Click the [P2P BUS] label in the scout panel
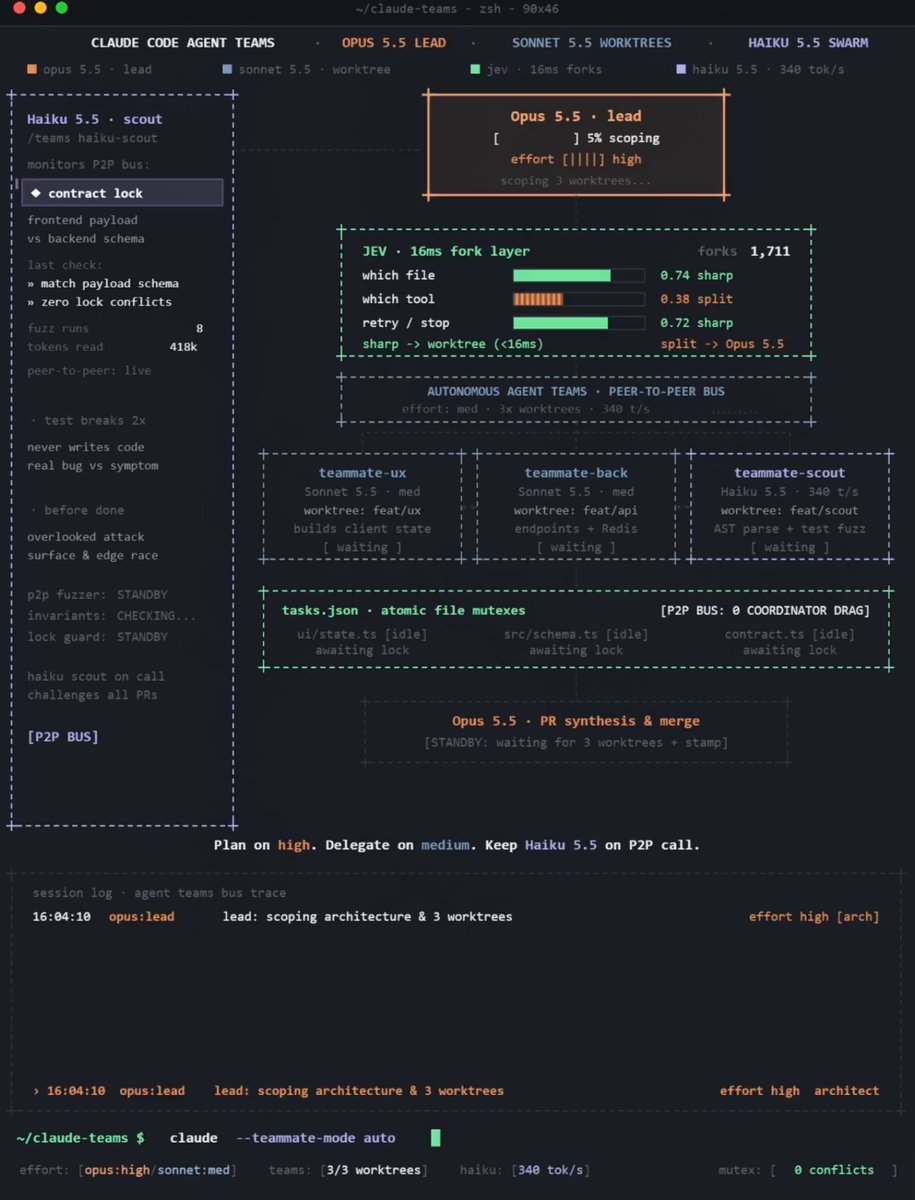 tap(63, 737)
